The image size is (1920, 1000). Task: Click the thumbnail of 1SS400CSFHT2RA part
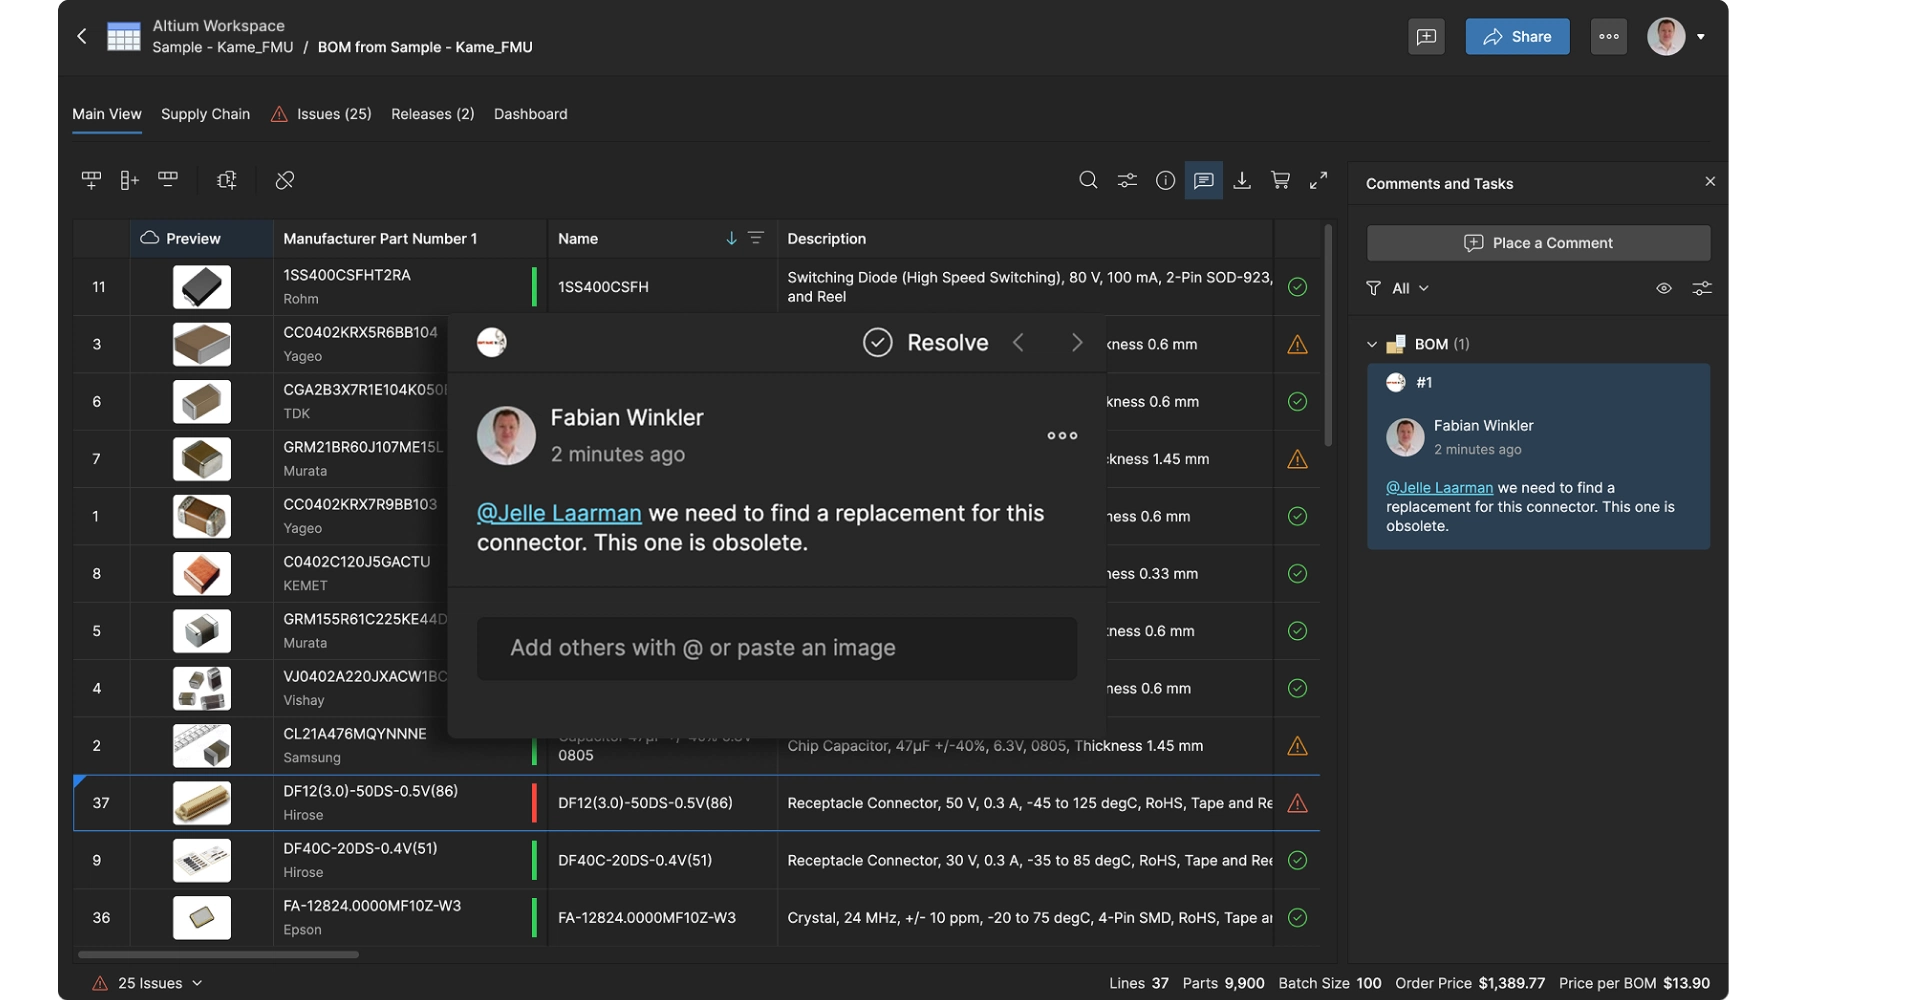[201, 287]
